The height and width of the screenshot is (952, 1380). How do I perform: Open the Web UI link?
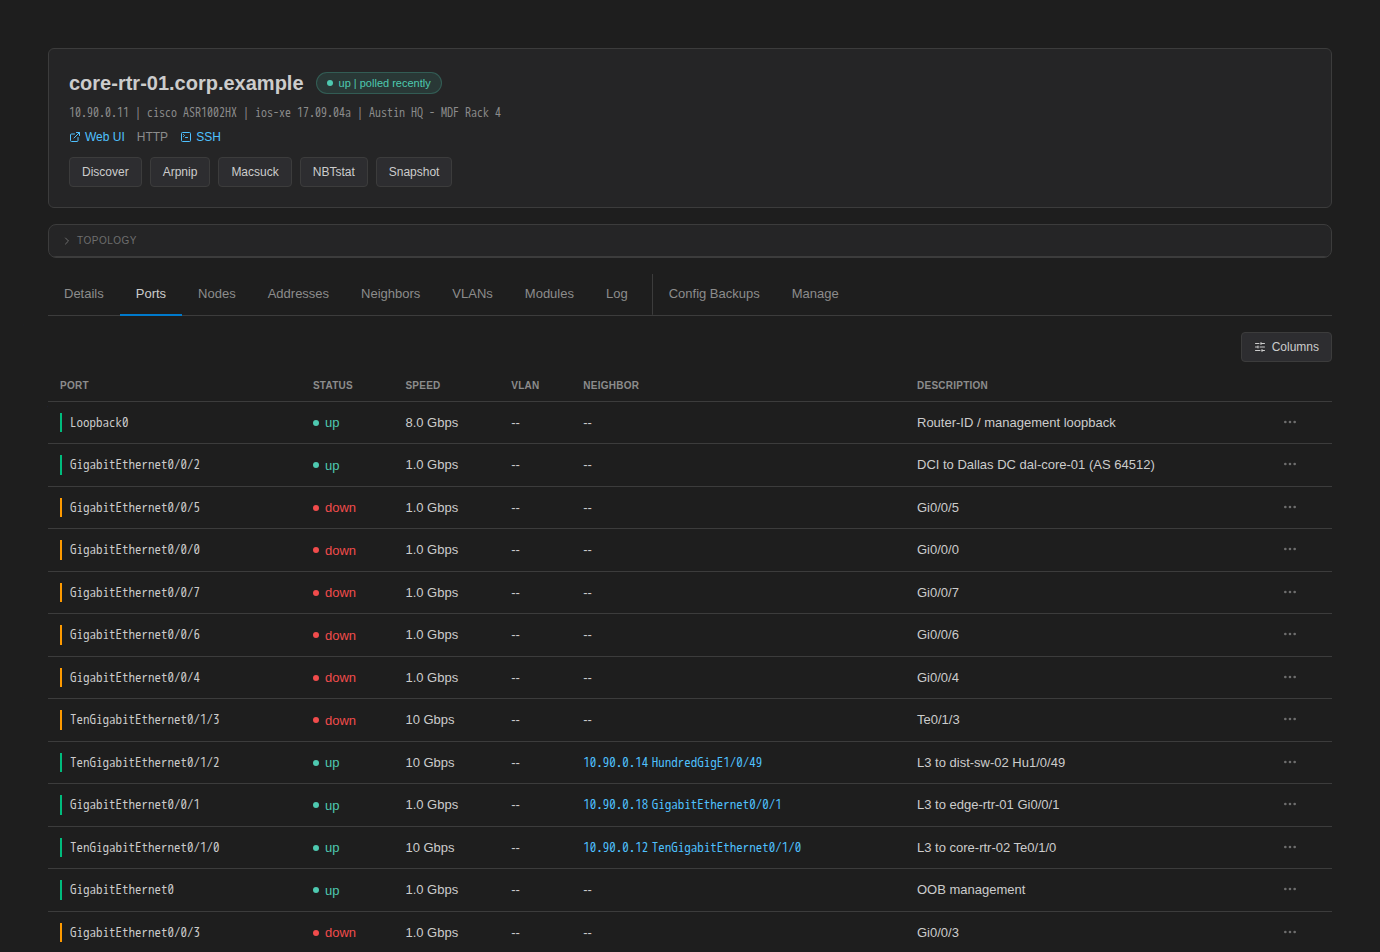click(97, 137)
